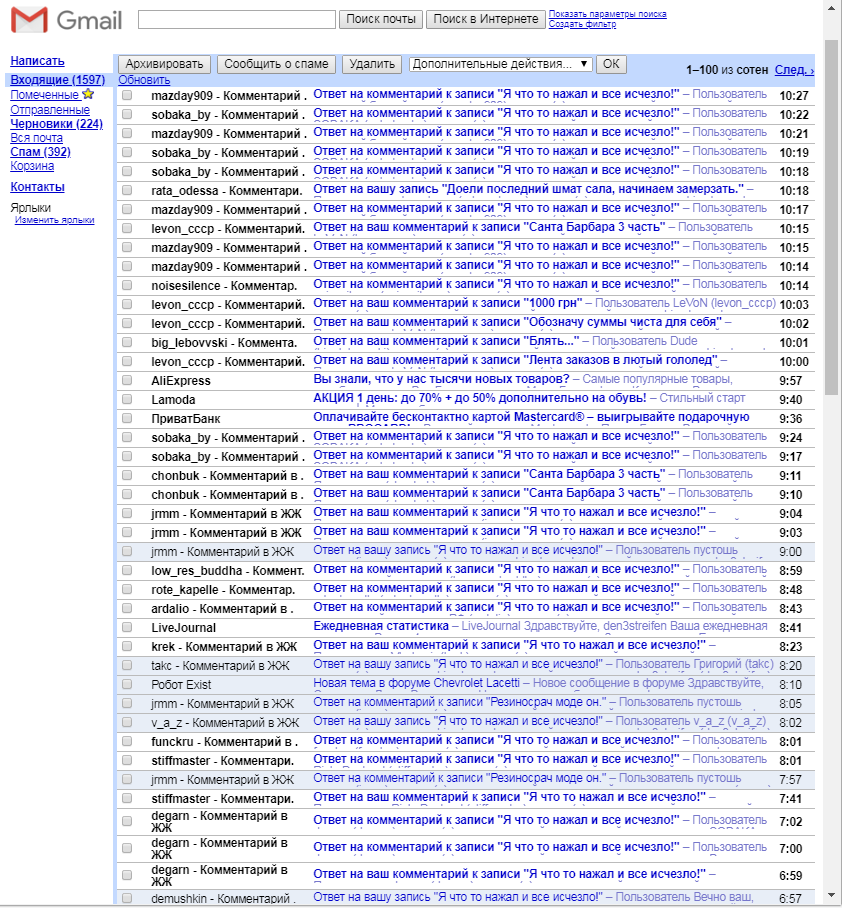Select the ПриватБанк message checkbox
Screen dimensions: 842x908
point(127,418)
